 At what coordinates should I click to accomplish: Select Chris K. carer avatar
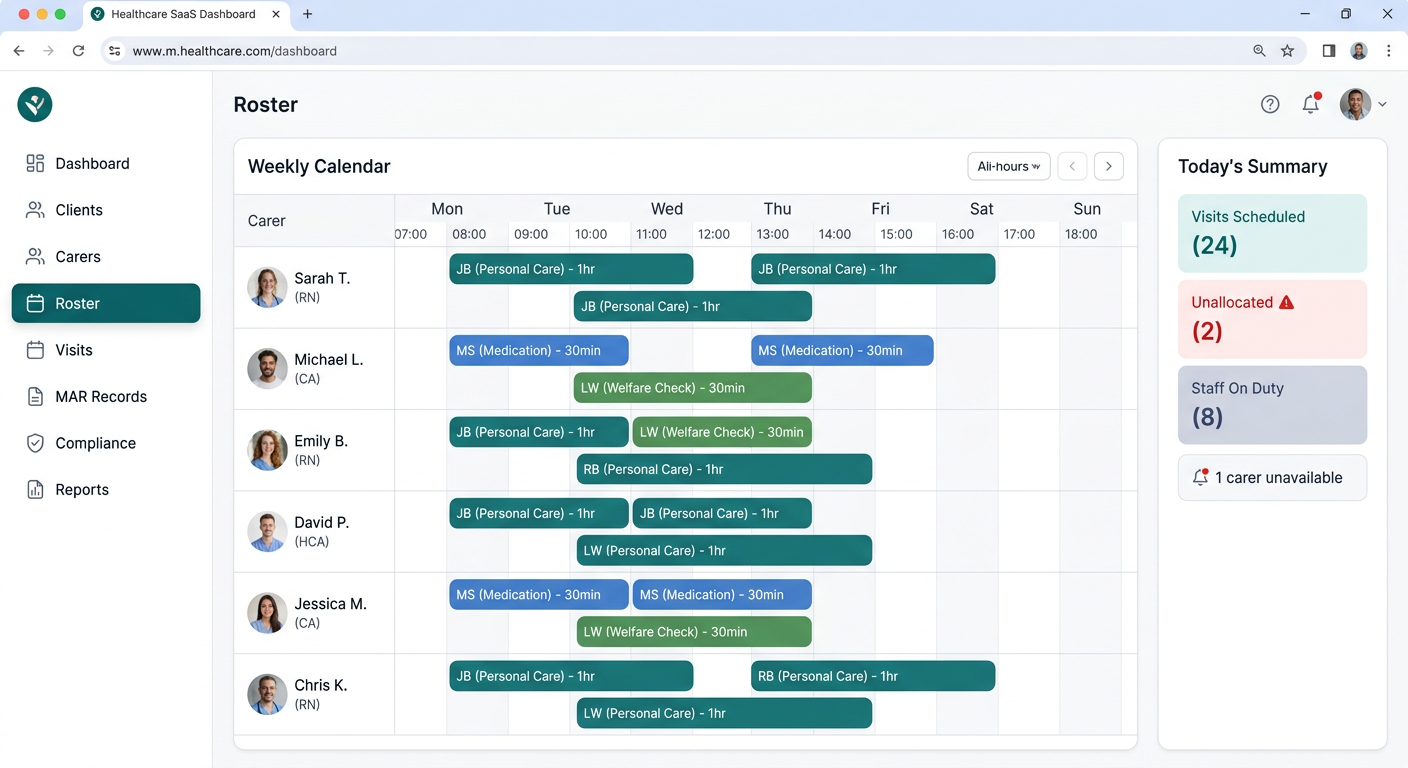click(x=267, y=694)
